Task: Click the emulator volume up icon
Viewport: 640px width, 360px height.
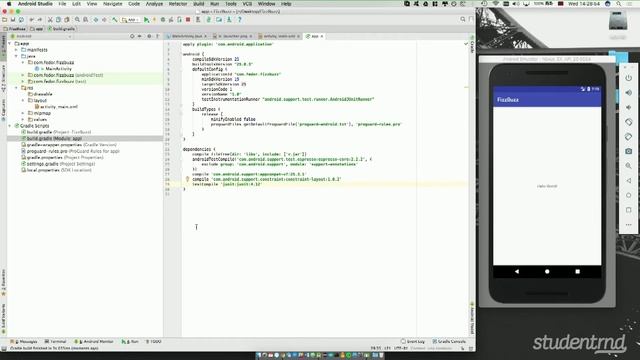Action: point(629,93)
